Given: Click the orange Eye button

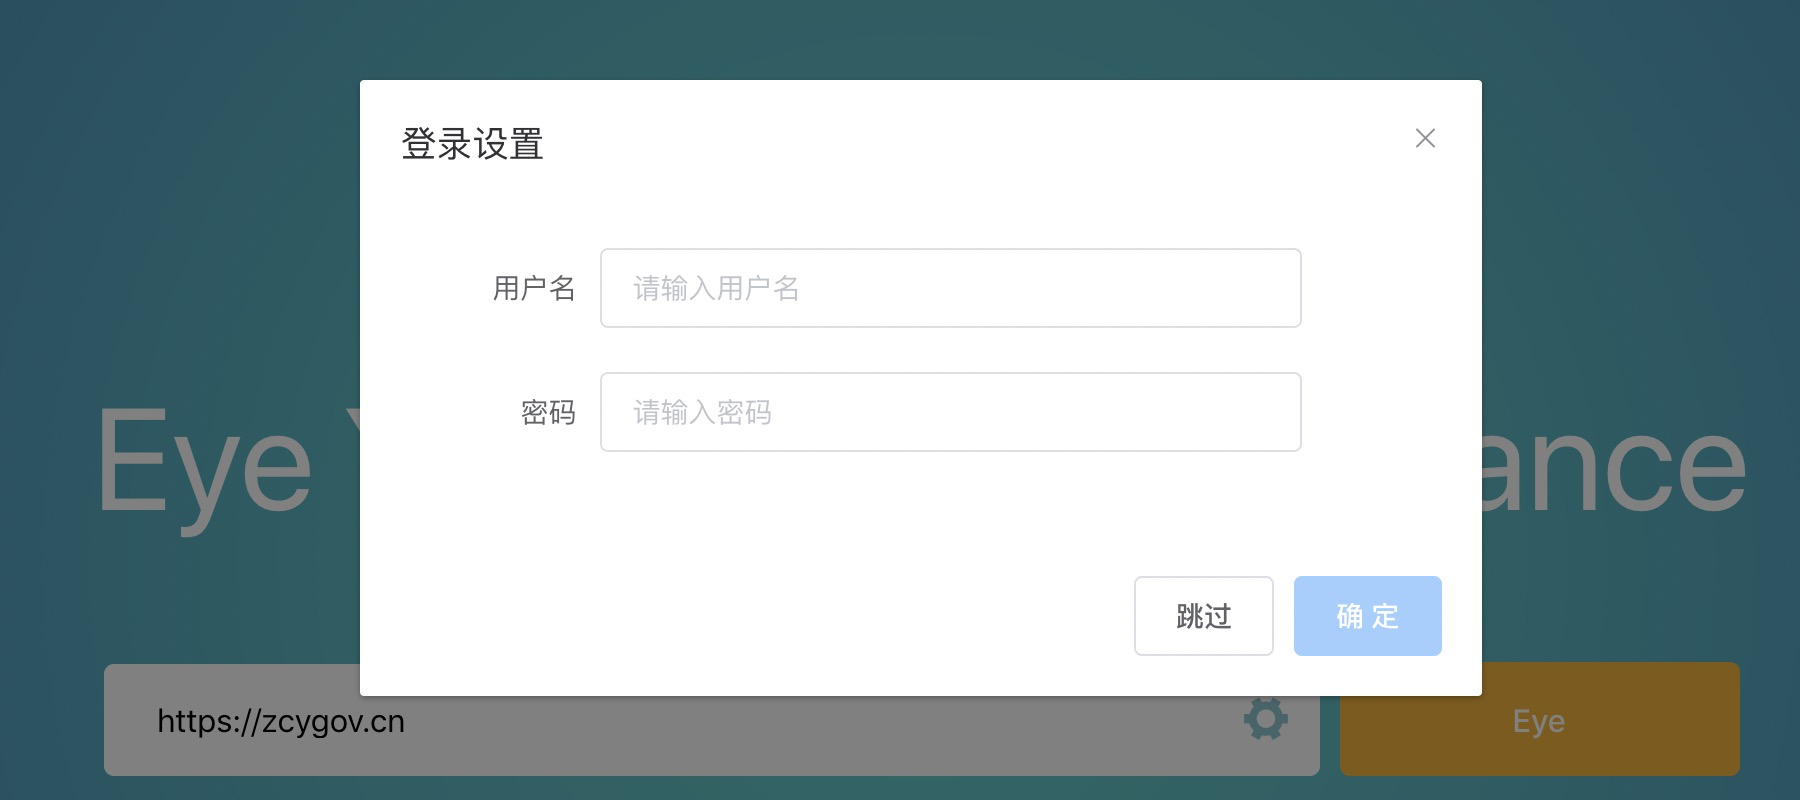Looking at the screenshot, I should [1539, 720].
